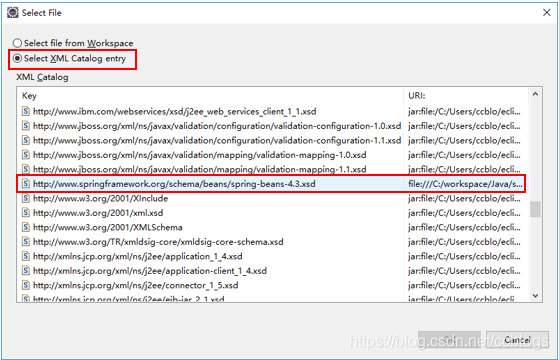Select the validation-mapping-1.0.xsd key

coord(200,155)
